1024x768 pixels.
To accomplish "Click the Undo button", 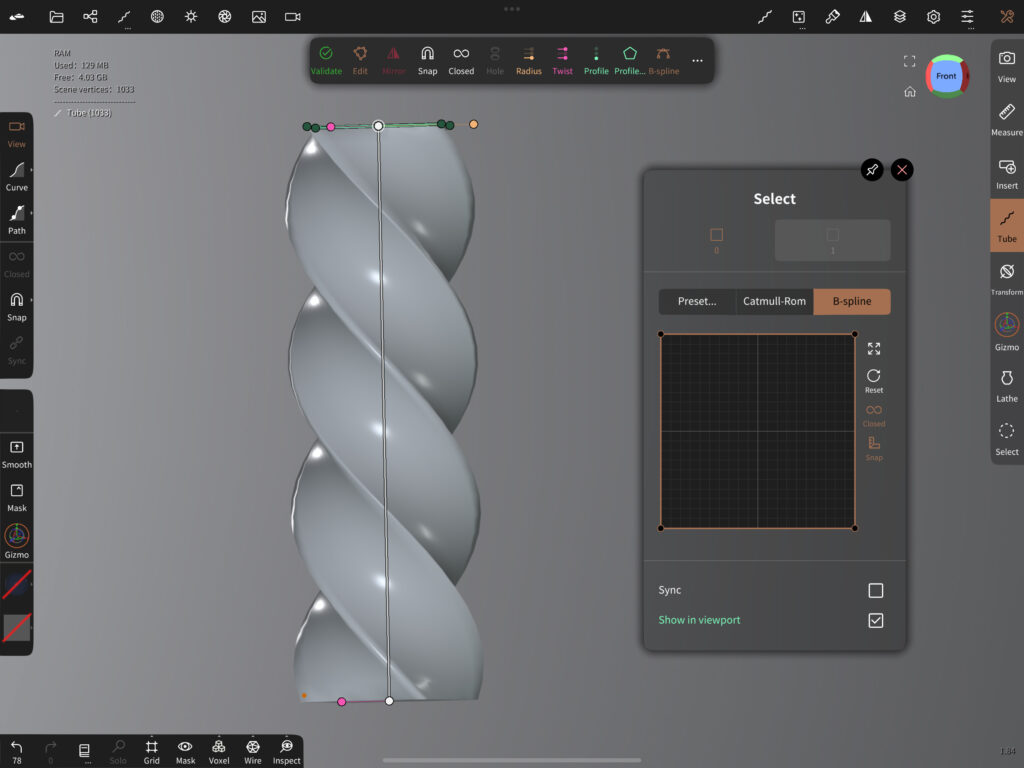I will coord(17,751).
